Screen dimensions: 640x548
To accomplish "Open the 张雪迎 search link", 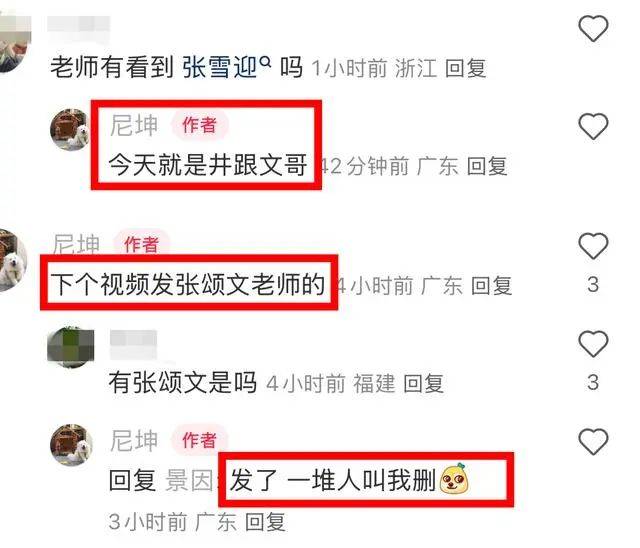I will point(220,67).
